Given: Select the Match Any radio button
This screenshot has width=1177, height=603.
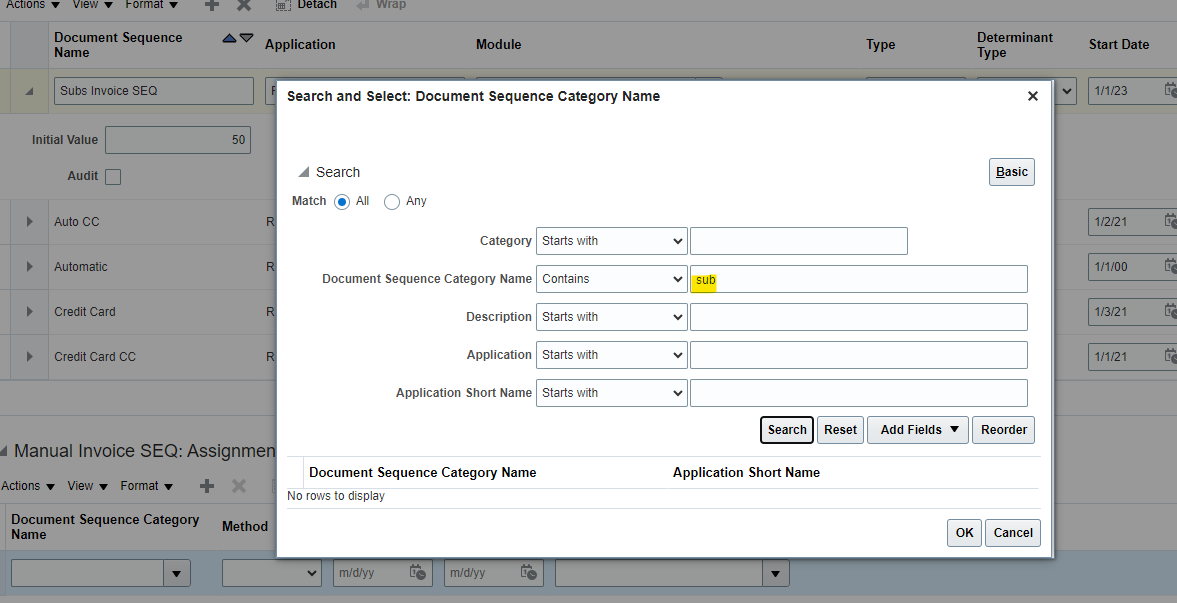Looking at the screenshot, I should pyautogui.click(x=392, y=201).
